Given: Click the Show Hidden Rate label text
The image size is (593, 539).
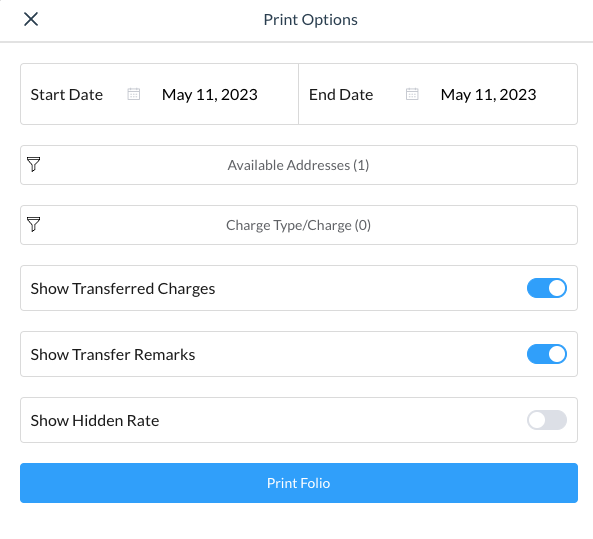Looking at the screenshot, I should pos(95,420).
